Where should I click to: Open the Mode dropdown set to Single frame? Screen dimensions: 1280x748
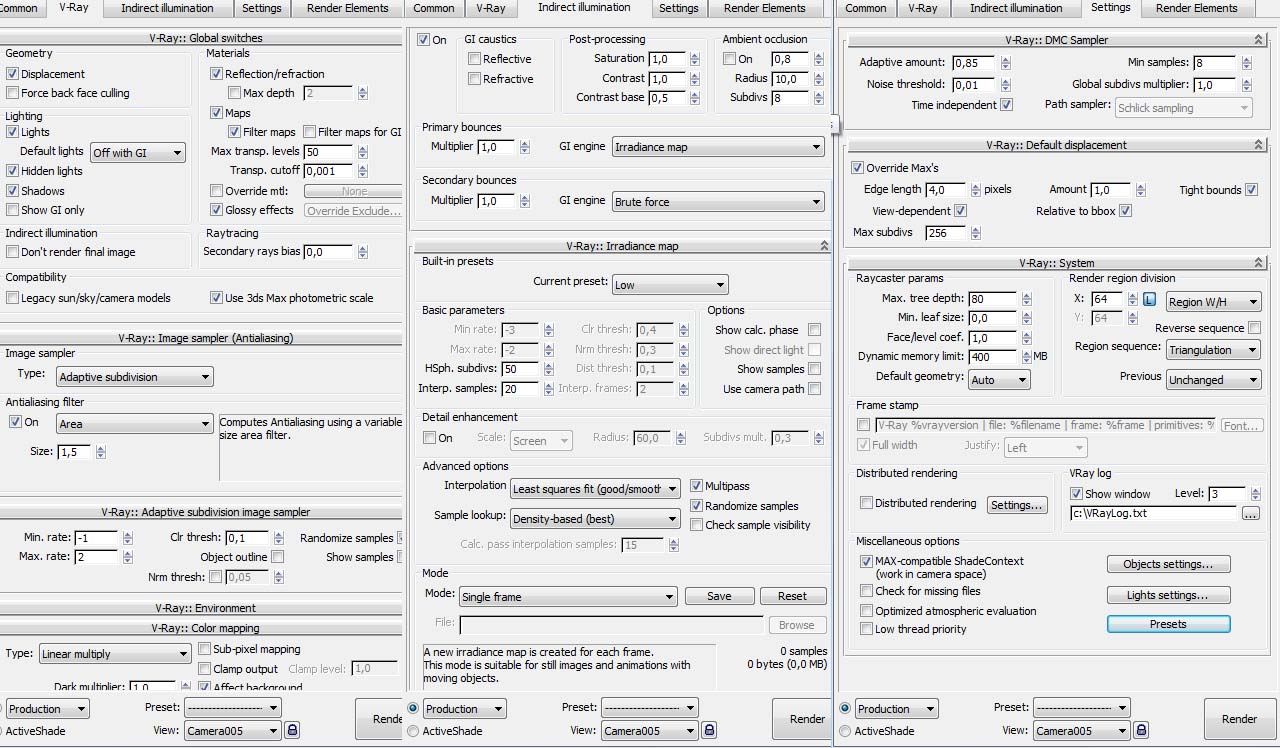pyautogui.click(x=568, y=597)
